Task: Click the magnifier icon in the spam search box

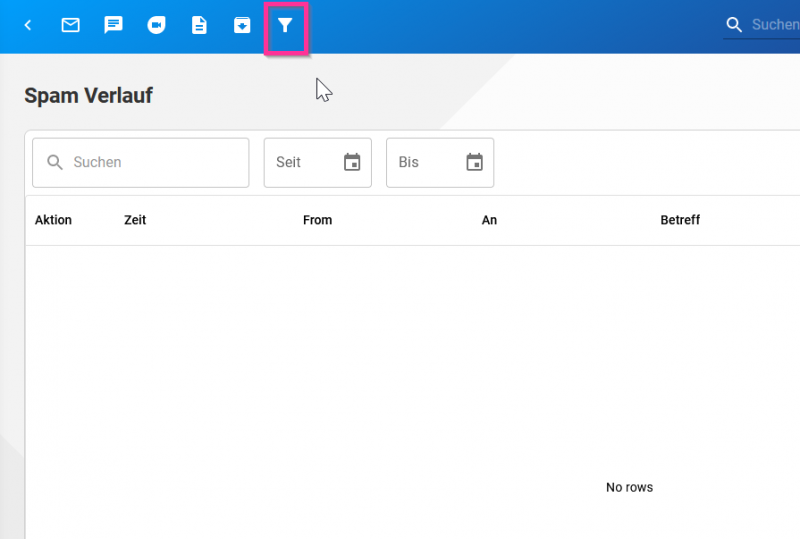Action: click(55, 162)
